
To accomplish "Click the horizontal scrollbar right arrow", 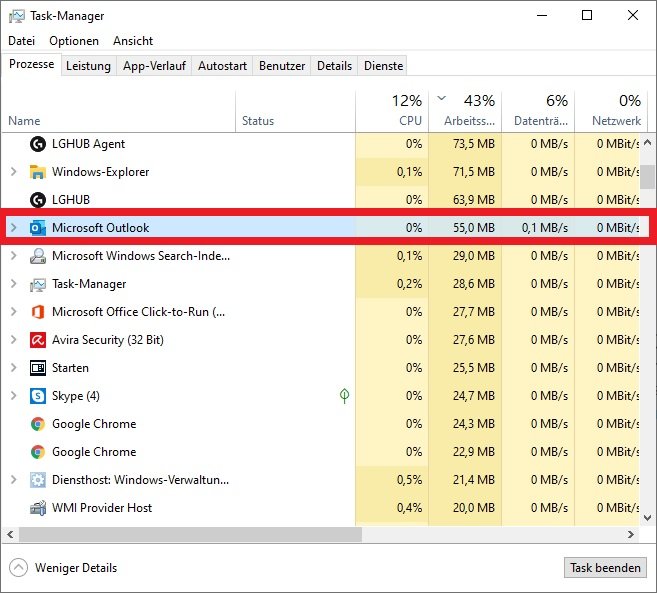I will click(631, 534).
